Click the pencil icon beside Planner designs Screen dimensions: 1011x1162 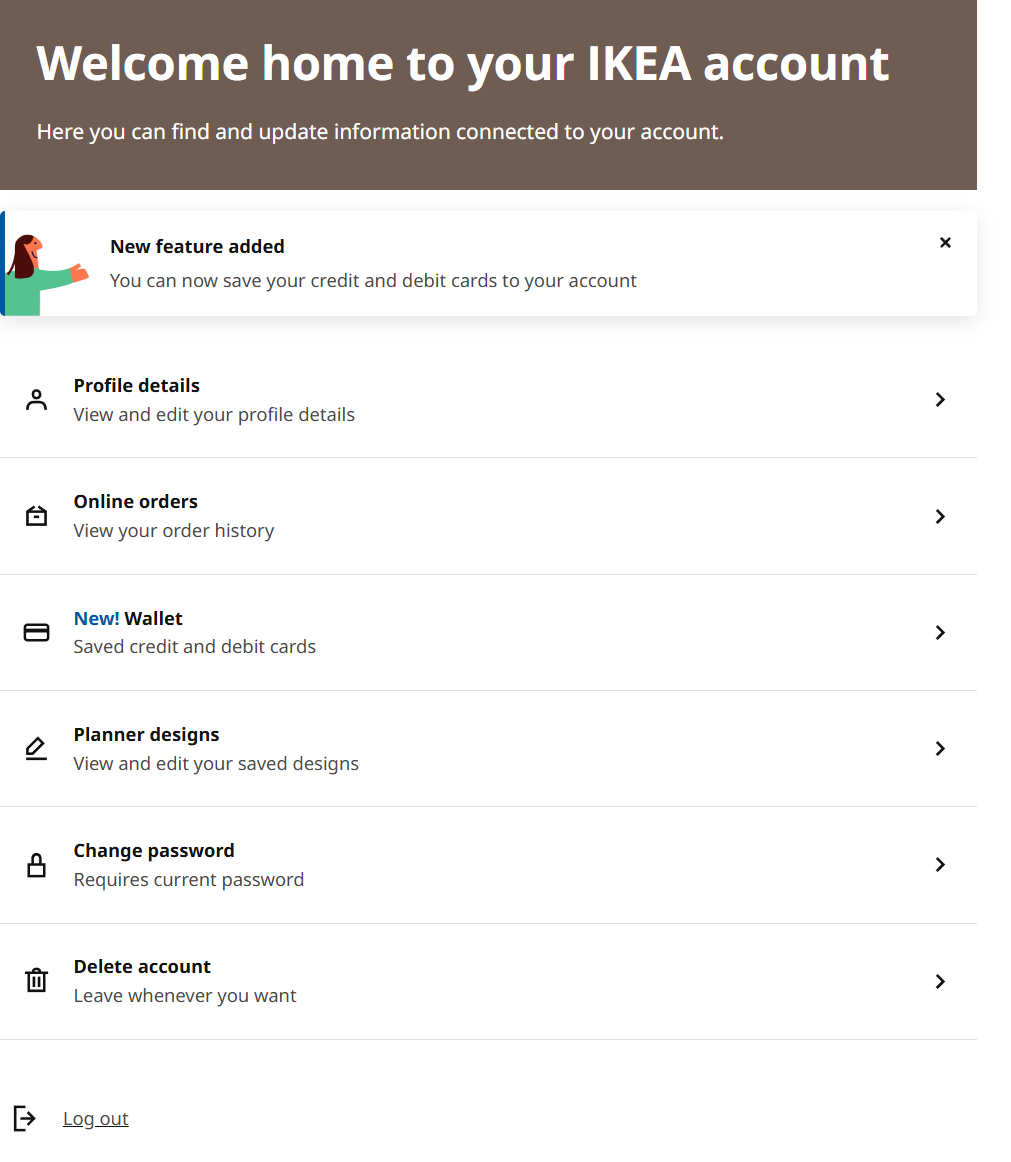(x=36, y=748)
